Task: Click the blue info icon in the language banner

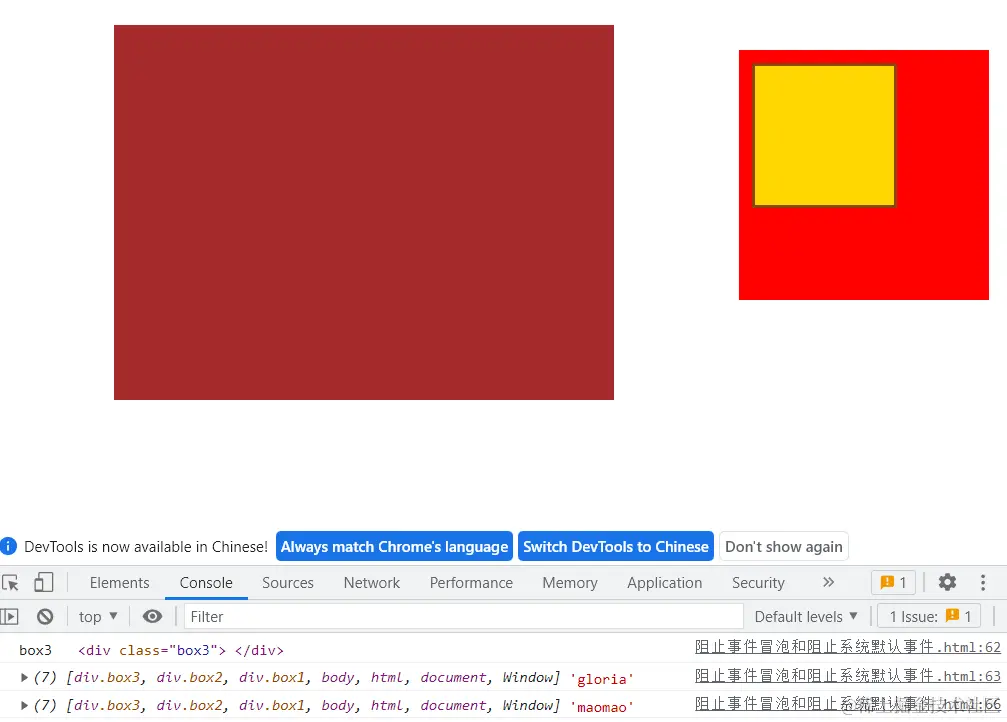Action: tap(8, 546)
